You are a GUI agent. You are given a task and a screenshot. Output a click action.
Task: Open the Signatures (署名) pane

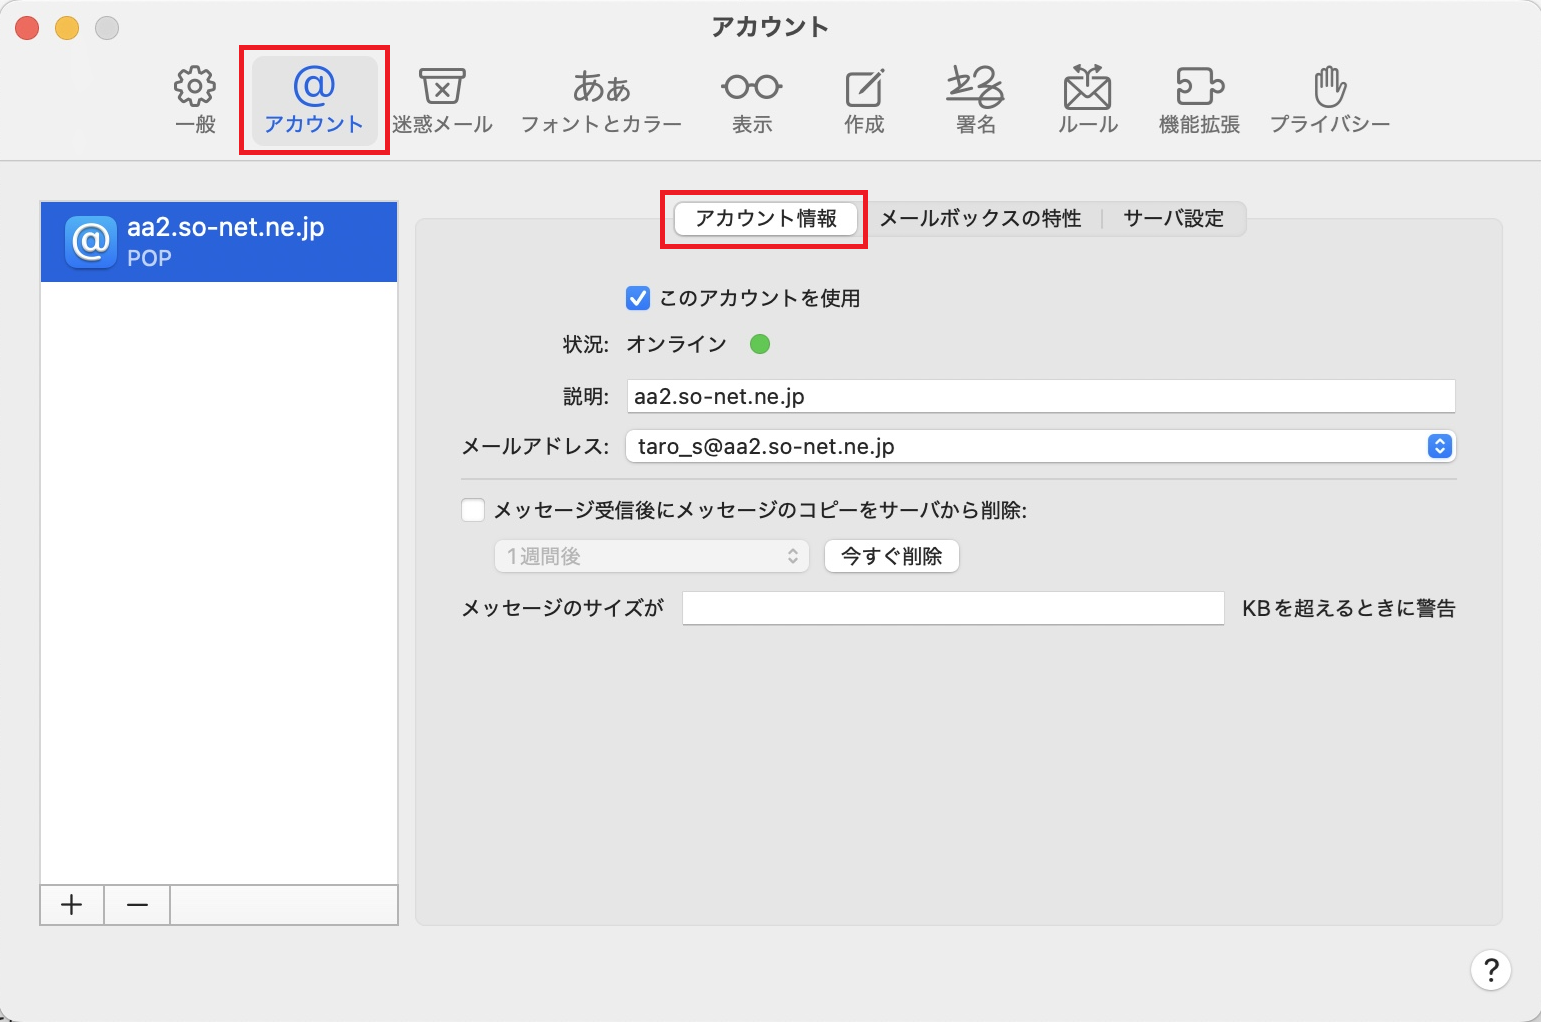pos(975,100)
